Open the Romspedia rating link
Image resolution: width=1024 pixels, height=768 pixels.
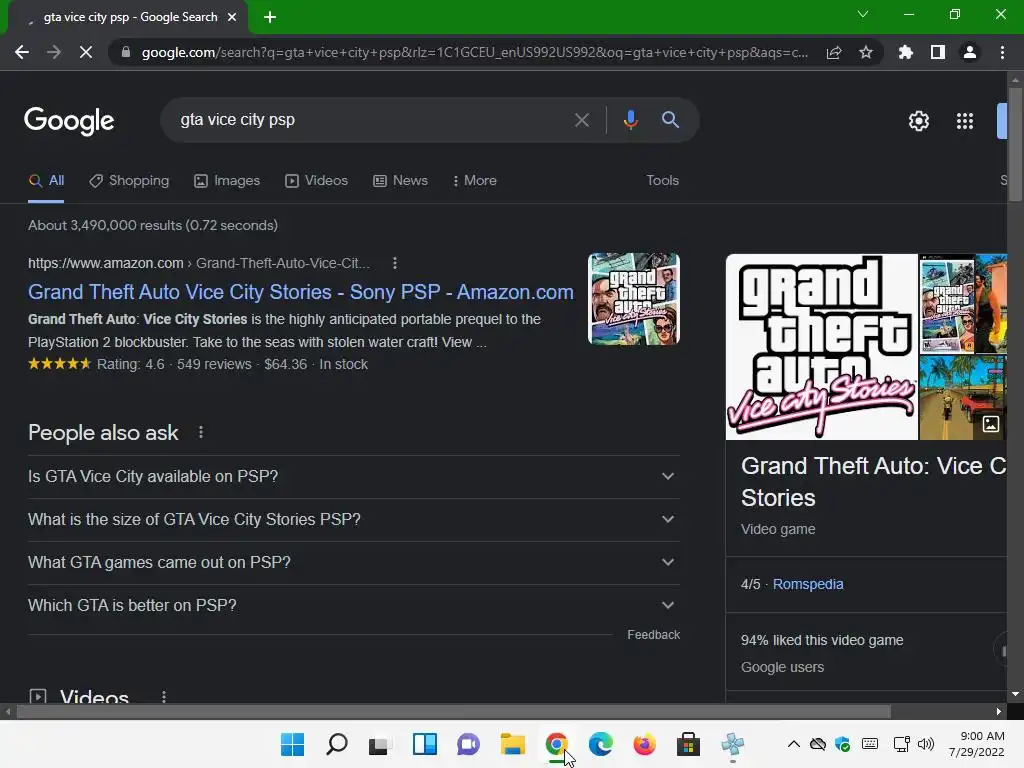[x=808, y=584]
